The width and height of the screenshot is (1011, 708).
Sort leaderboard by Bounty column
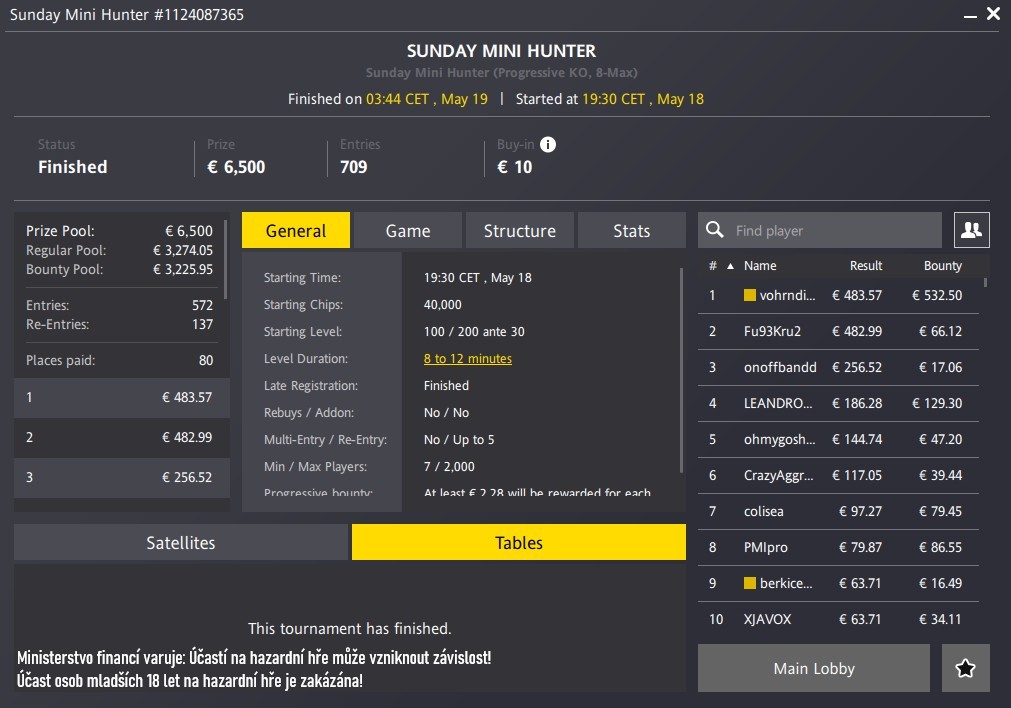942,266
